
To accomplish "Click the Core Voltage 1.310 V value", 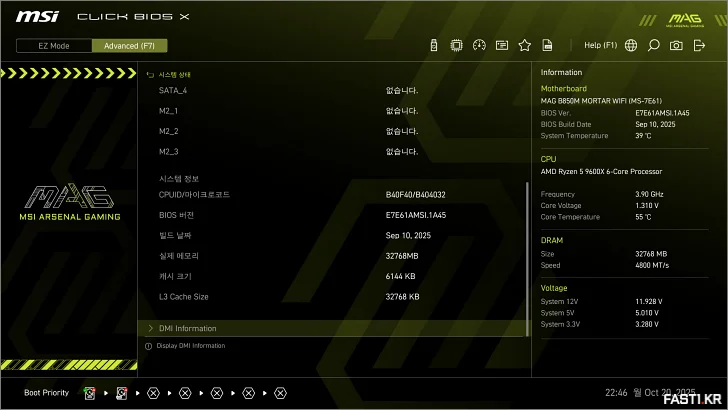I will [647, 205].
